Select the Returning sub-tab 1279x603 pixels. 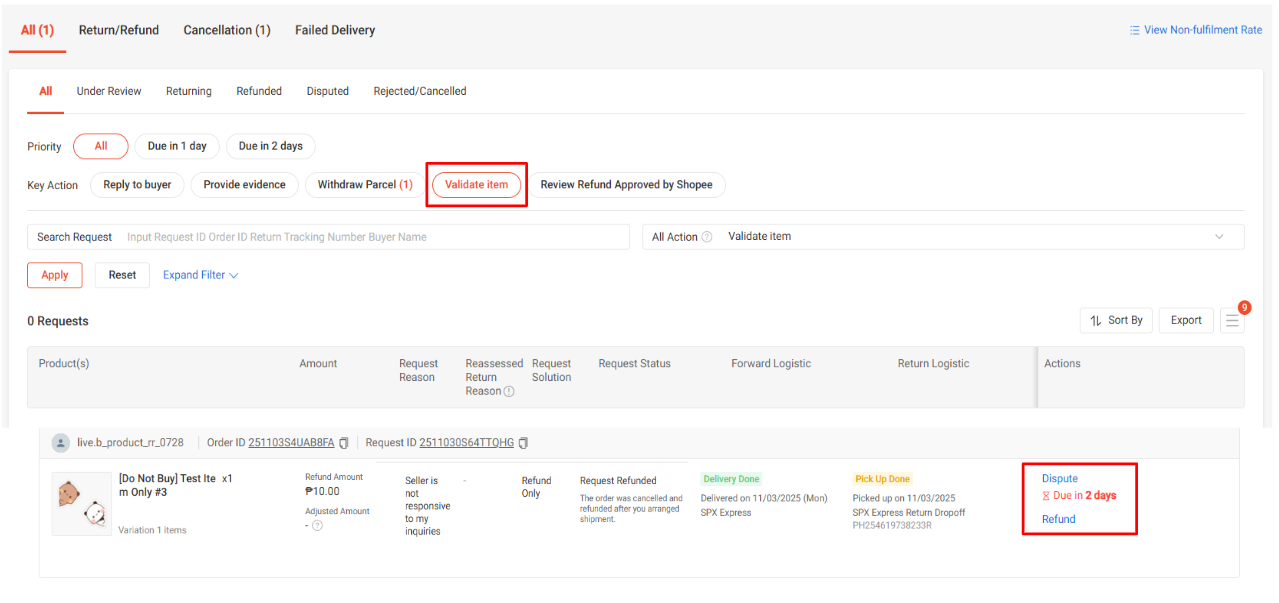pyautogui.click(x=189, y=91)
